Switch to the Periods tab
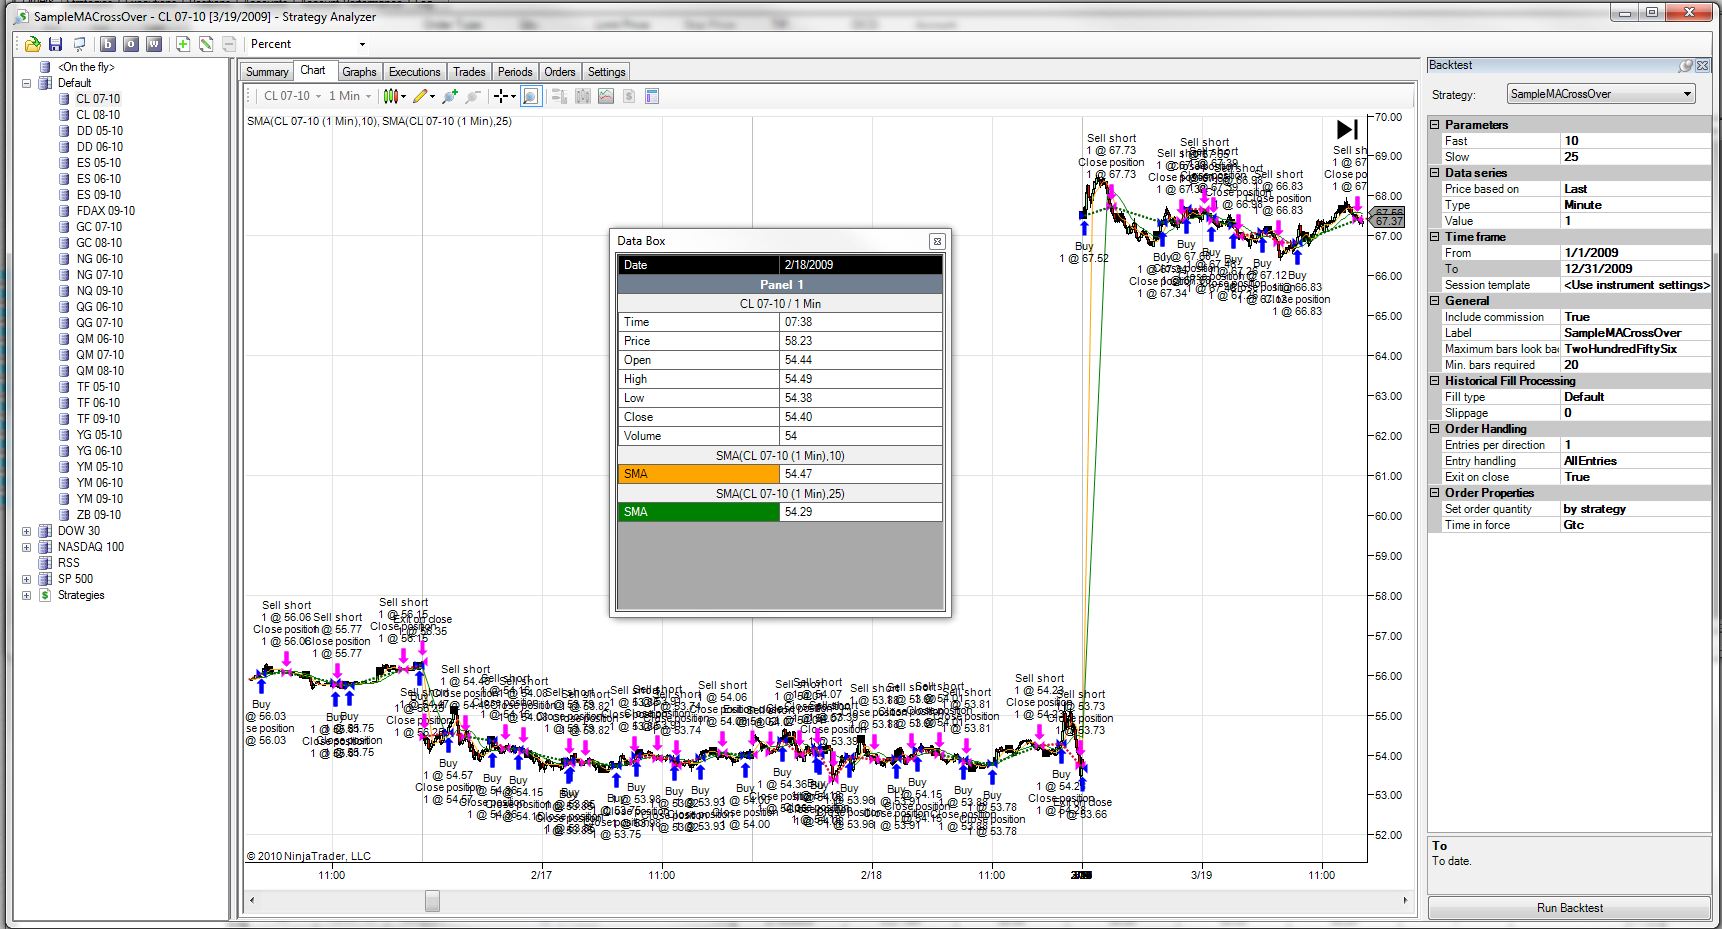This screenshot has width=1722, height=929. (x=515, y=72)
